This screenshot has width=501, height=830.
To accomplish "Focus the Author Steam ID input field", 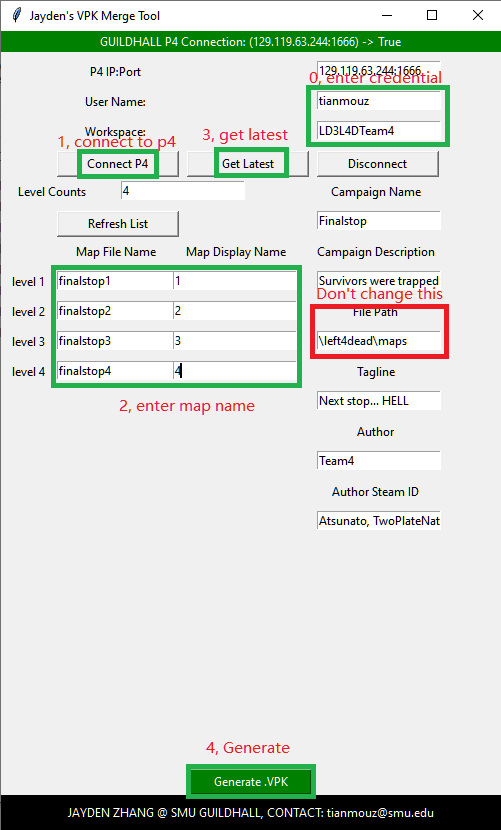I will 379,521.
